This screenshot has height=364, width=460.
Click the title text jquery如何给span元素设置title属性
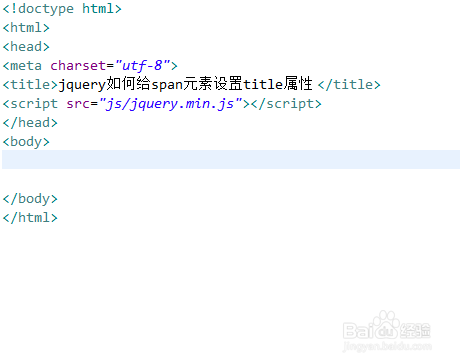pos(185,84)
